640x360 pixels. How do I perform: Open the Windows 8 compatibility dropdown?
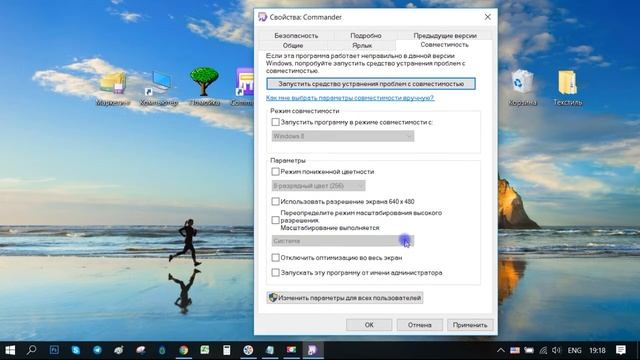(x=343, y=136)
